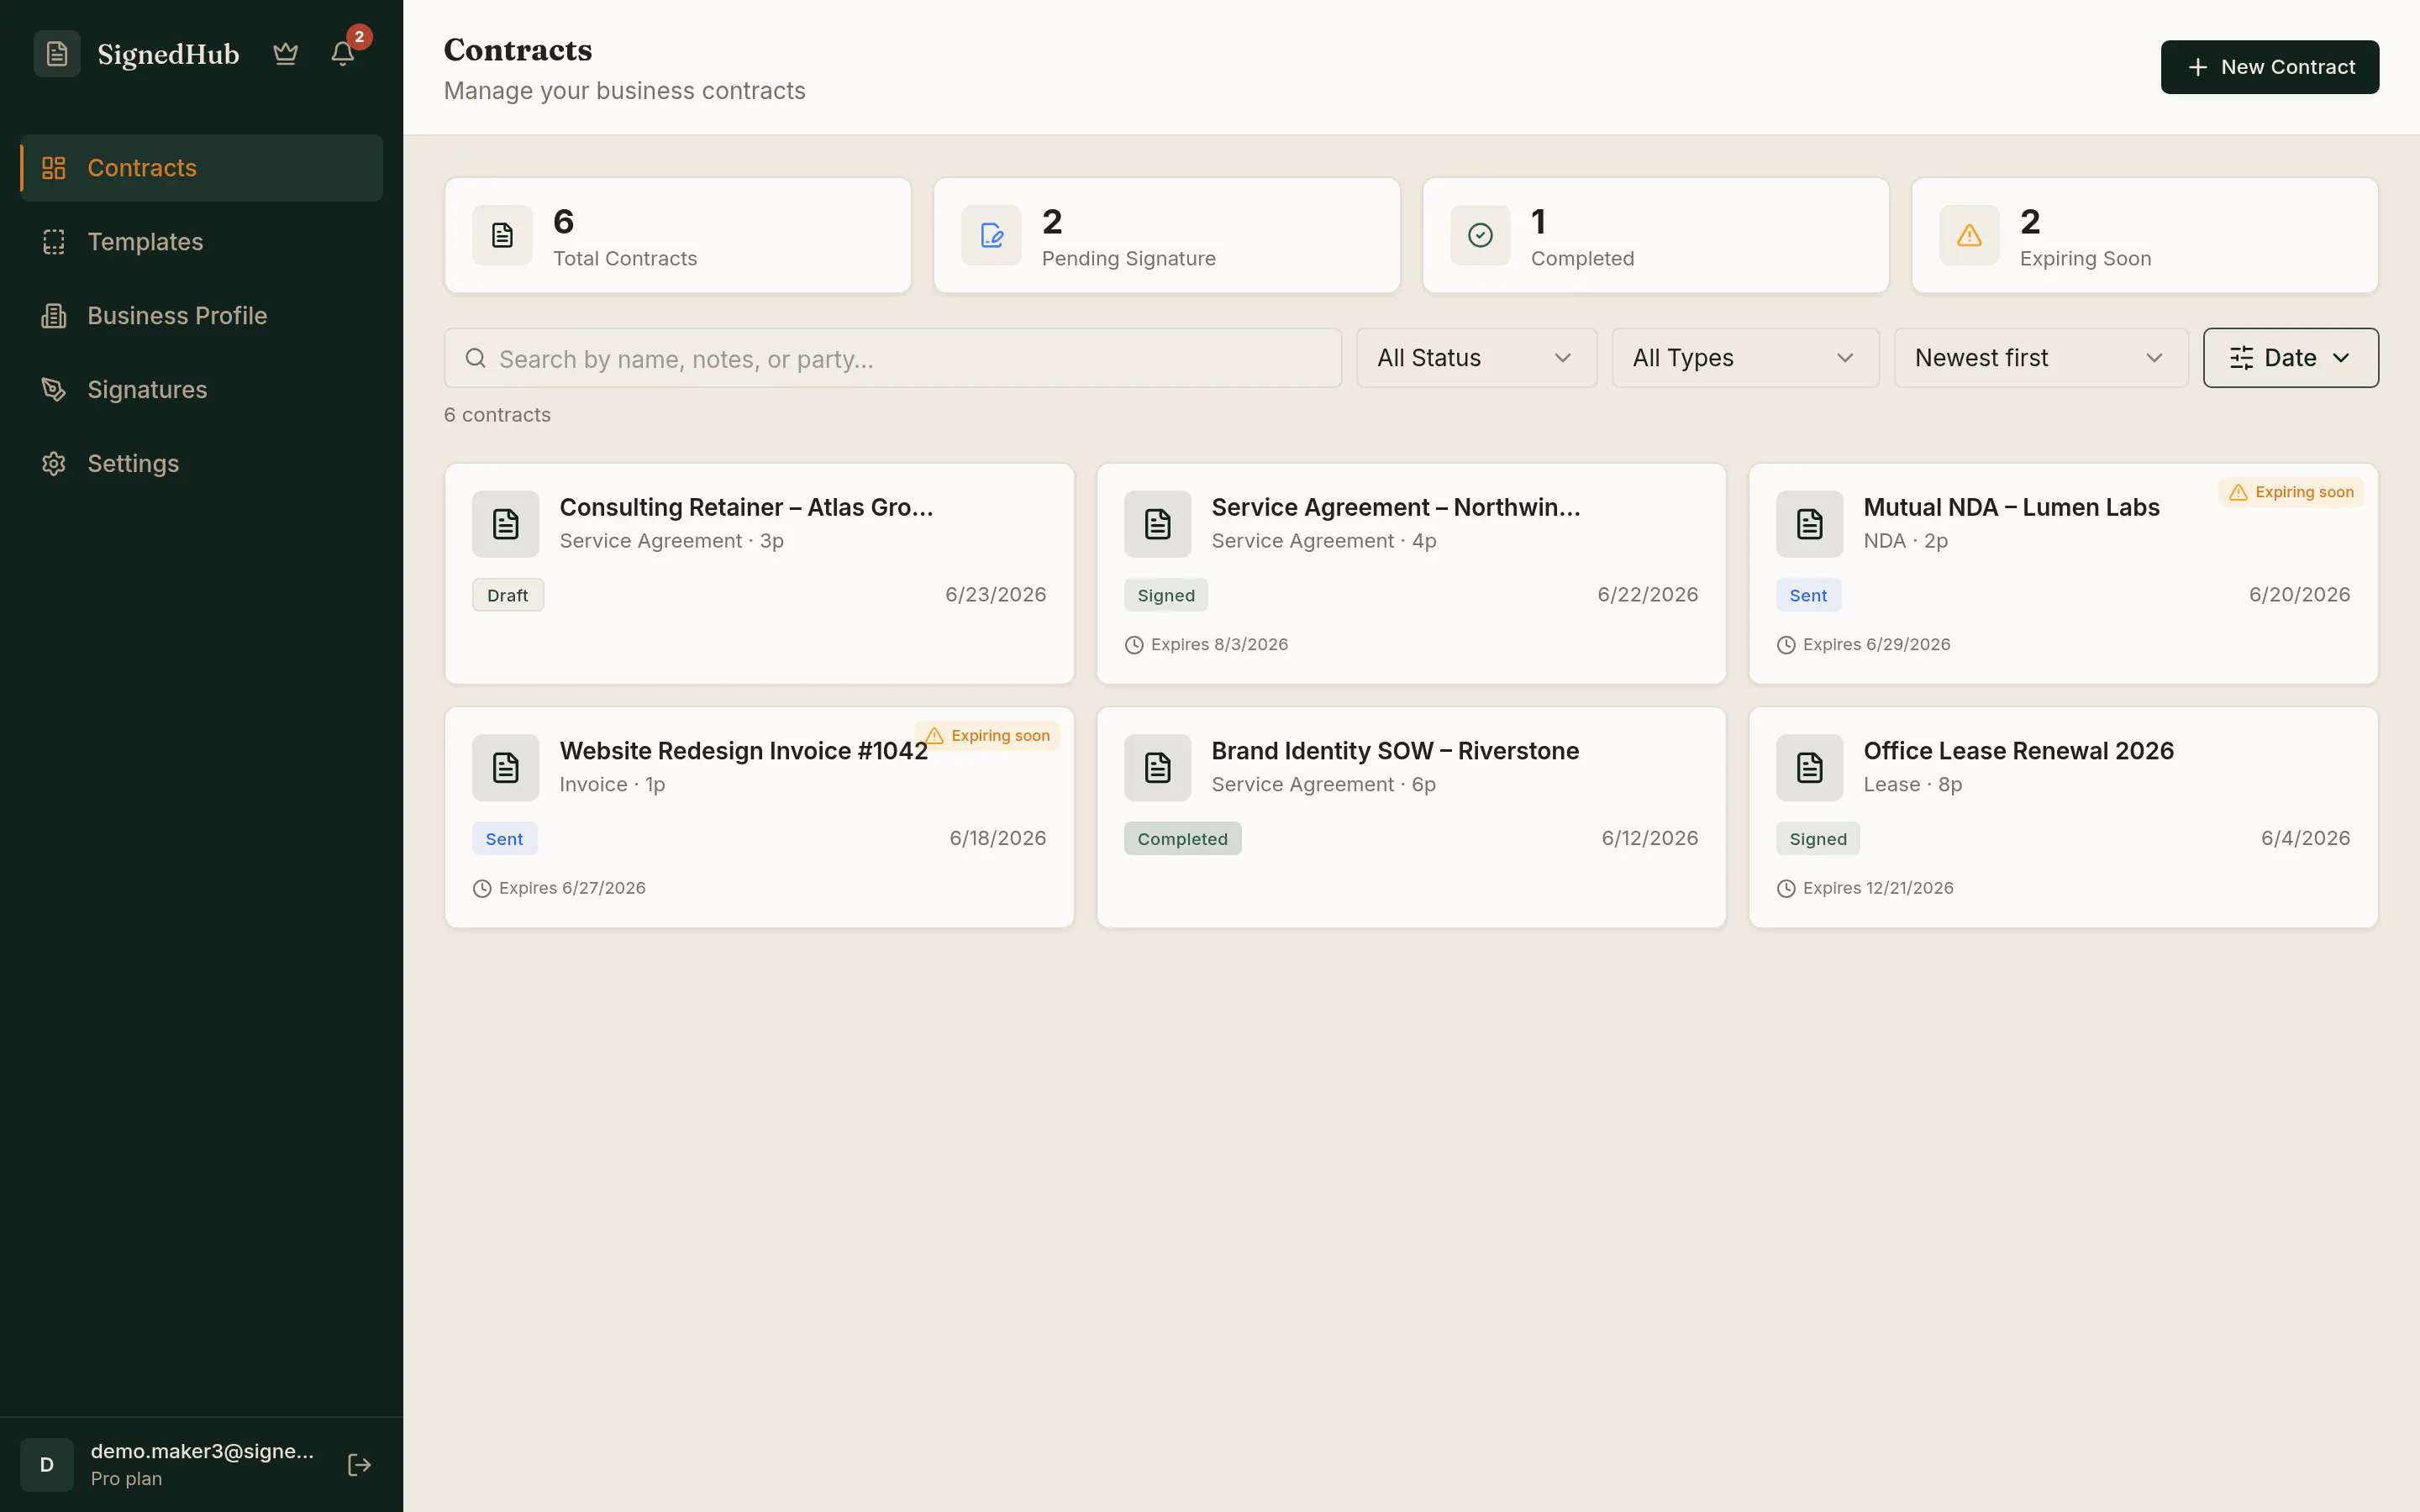Go to Contracts in sidebar
This screenshot has height=1512, width=2420.
click(x=202, y=168)
